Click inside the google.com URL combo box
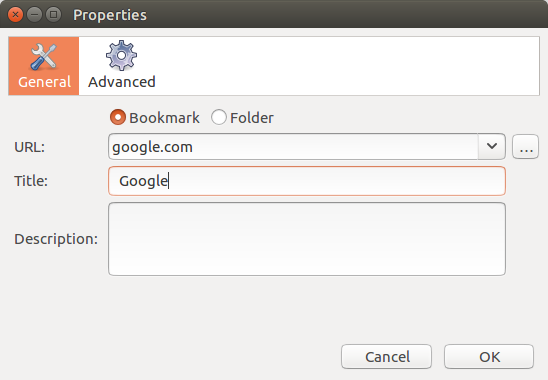Image resolution: width=548 pixels, height=380 pixels. [x=293, y=146]
